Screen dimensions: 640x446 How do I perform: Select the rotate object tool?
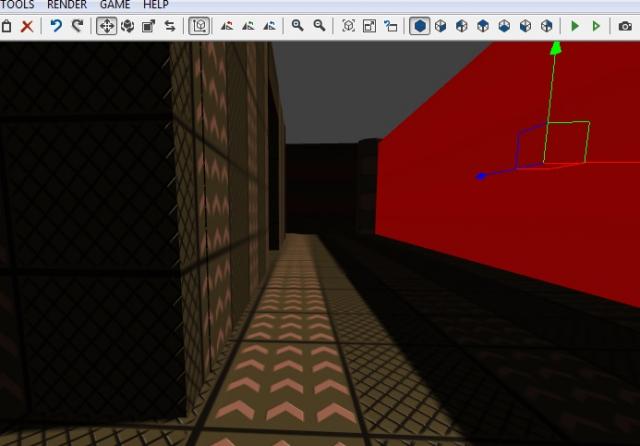[x=127, y=26]
